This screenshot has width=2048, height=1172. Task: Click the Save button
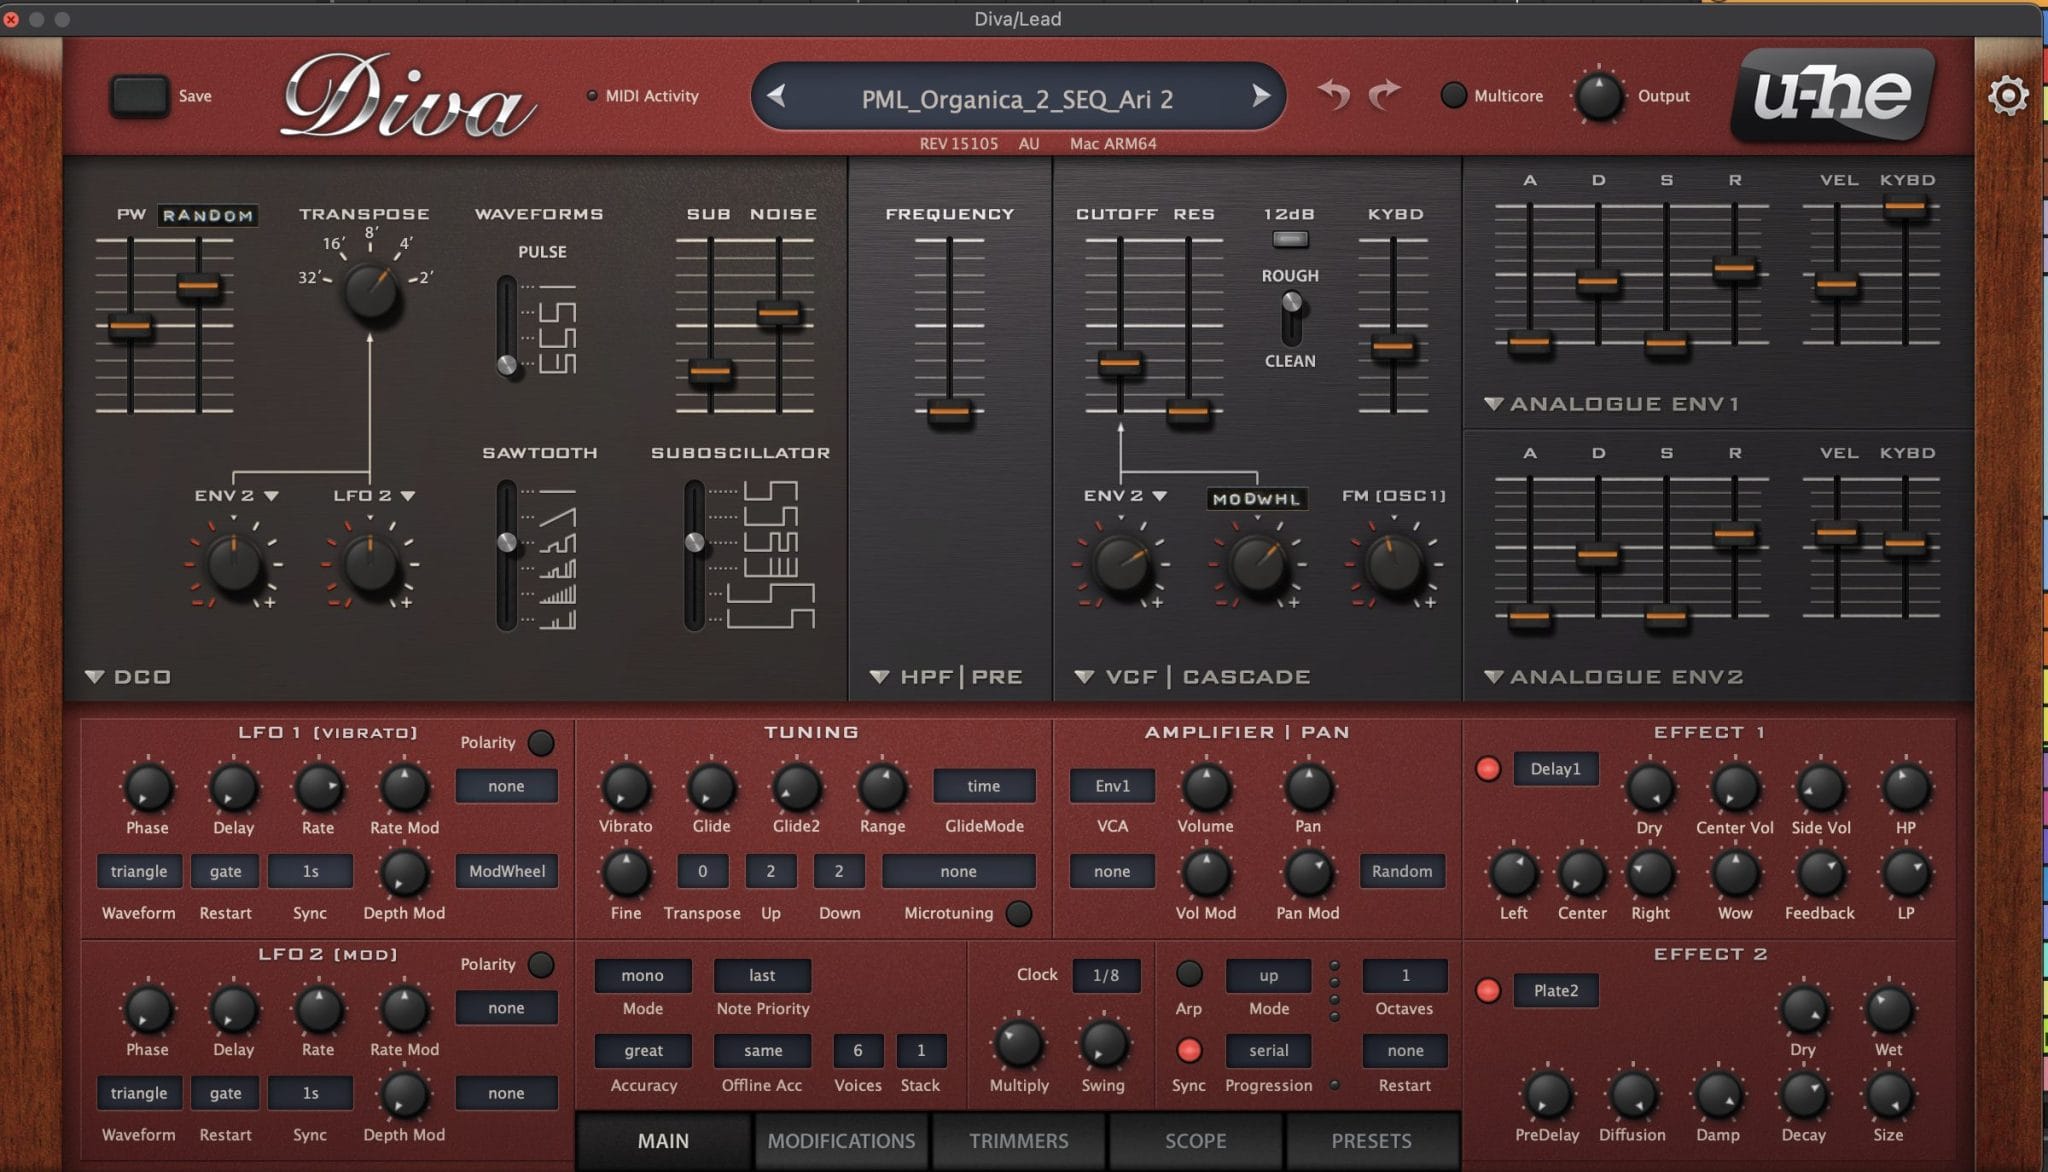[x=140, y=94]
